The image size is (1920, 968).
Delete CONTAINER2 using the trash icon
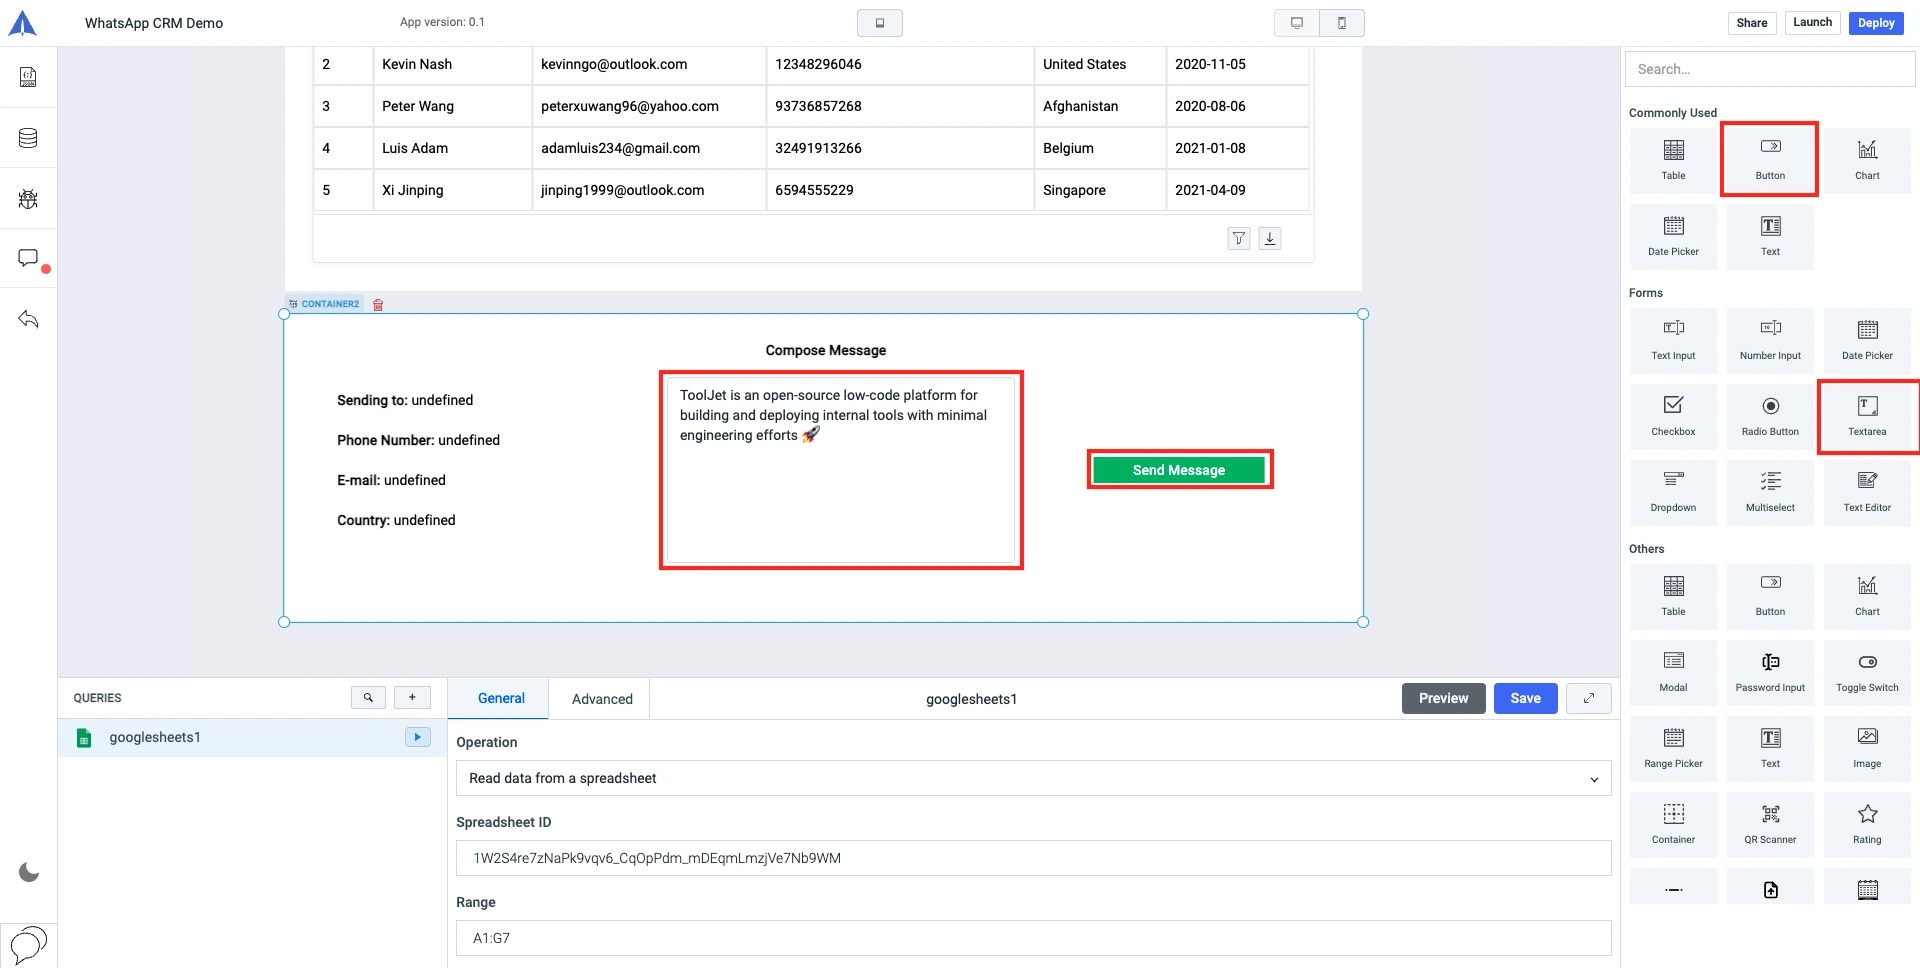(378, 304)
